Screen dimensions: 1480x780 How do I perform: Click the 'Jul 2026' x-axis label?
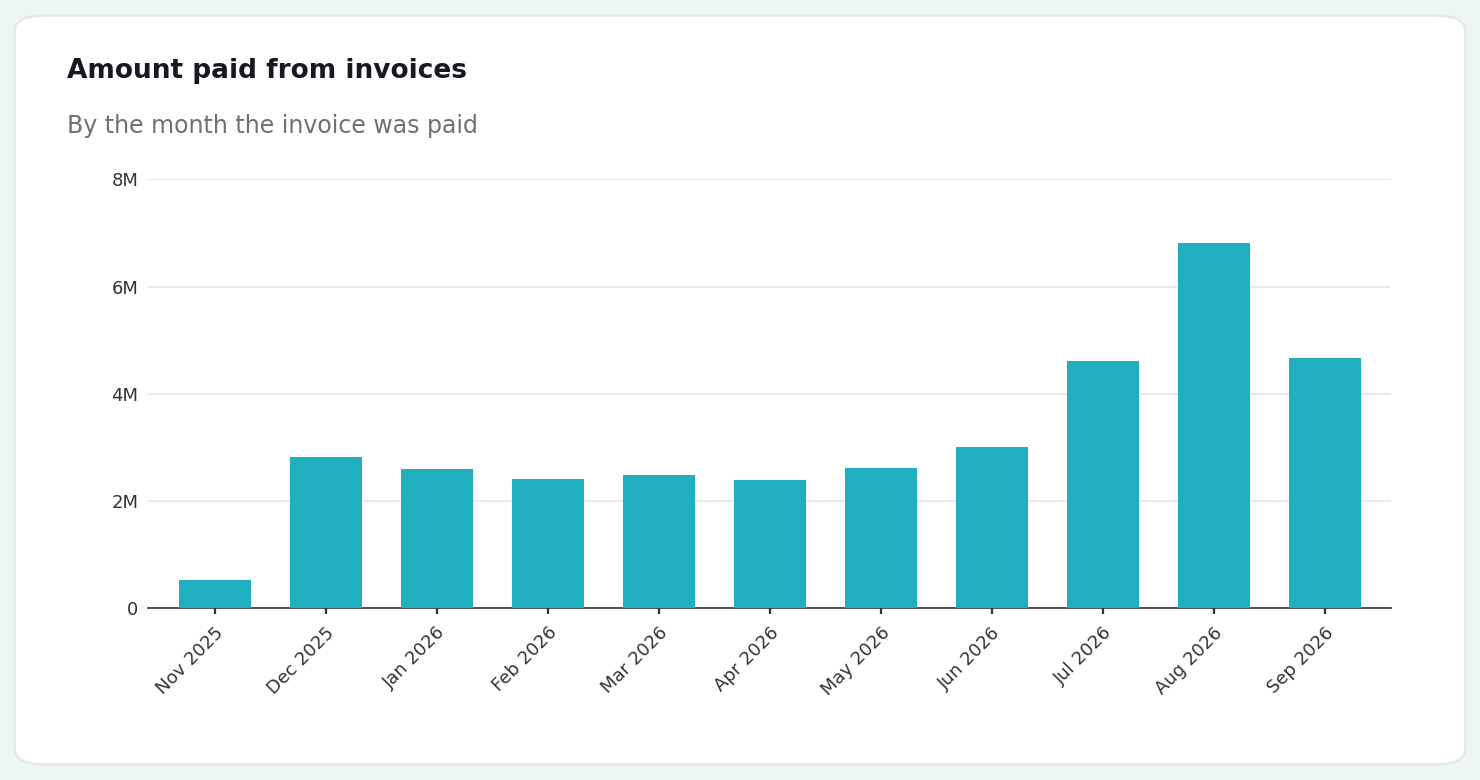1082,656
